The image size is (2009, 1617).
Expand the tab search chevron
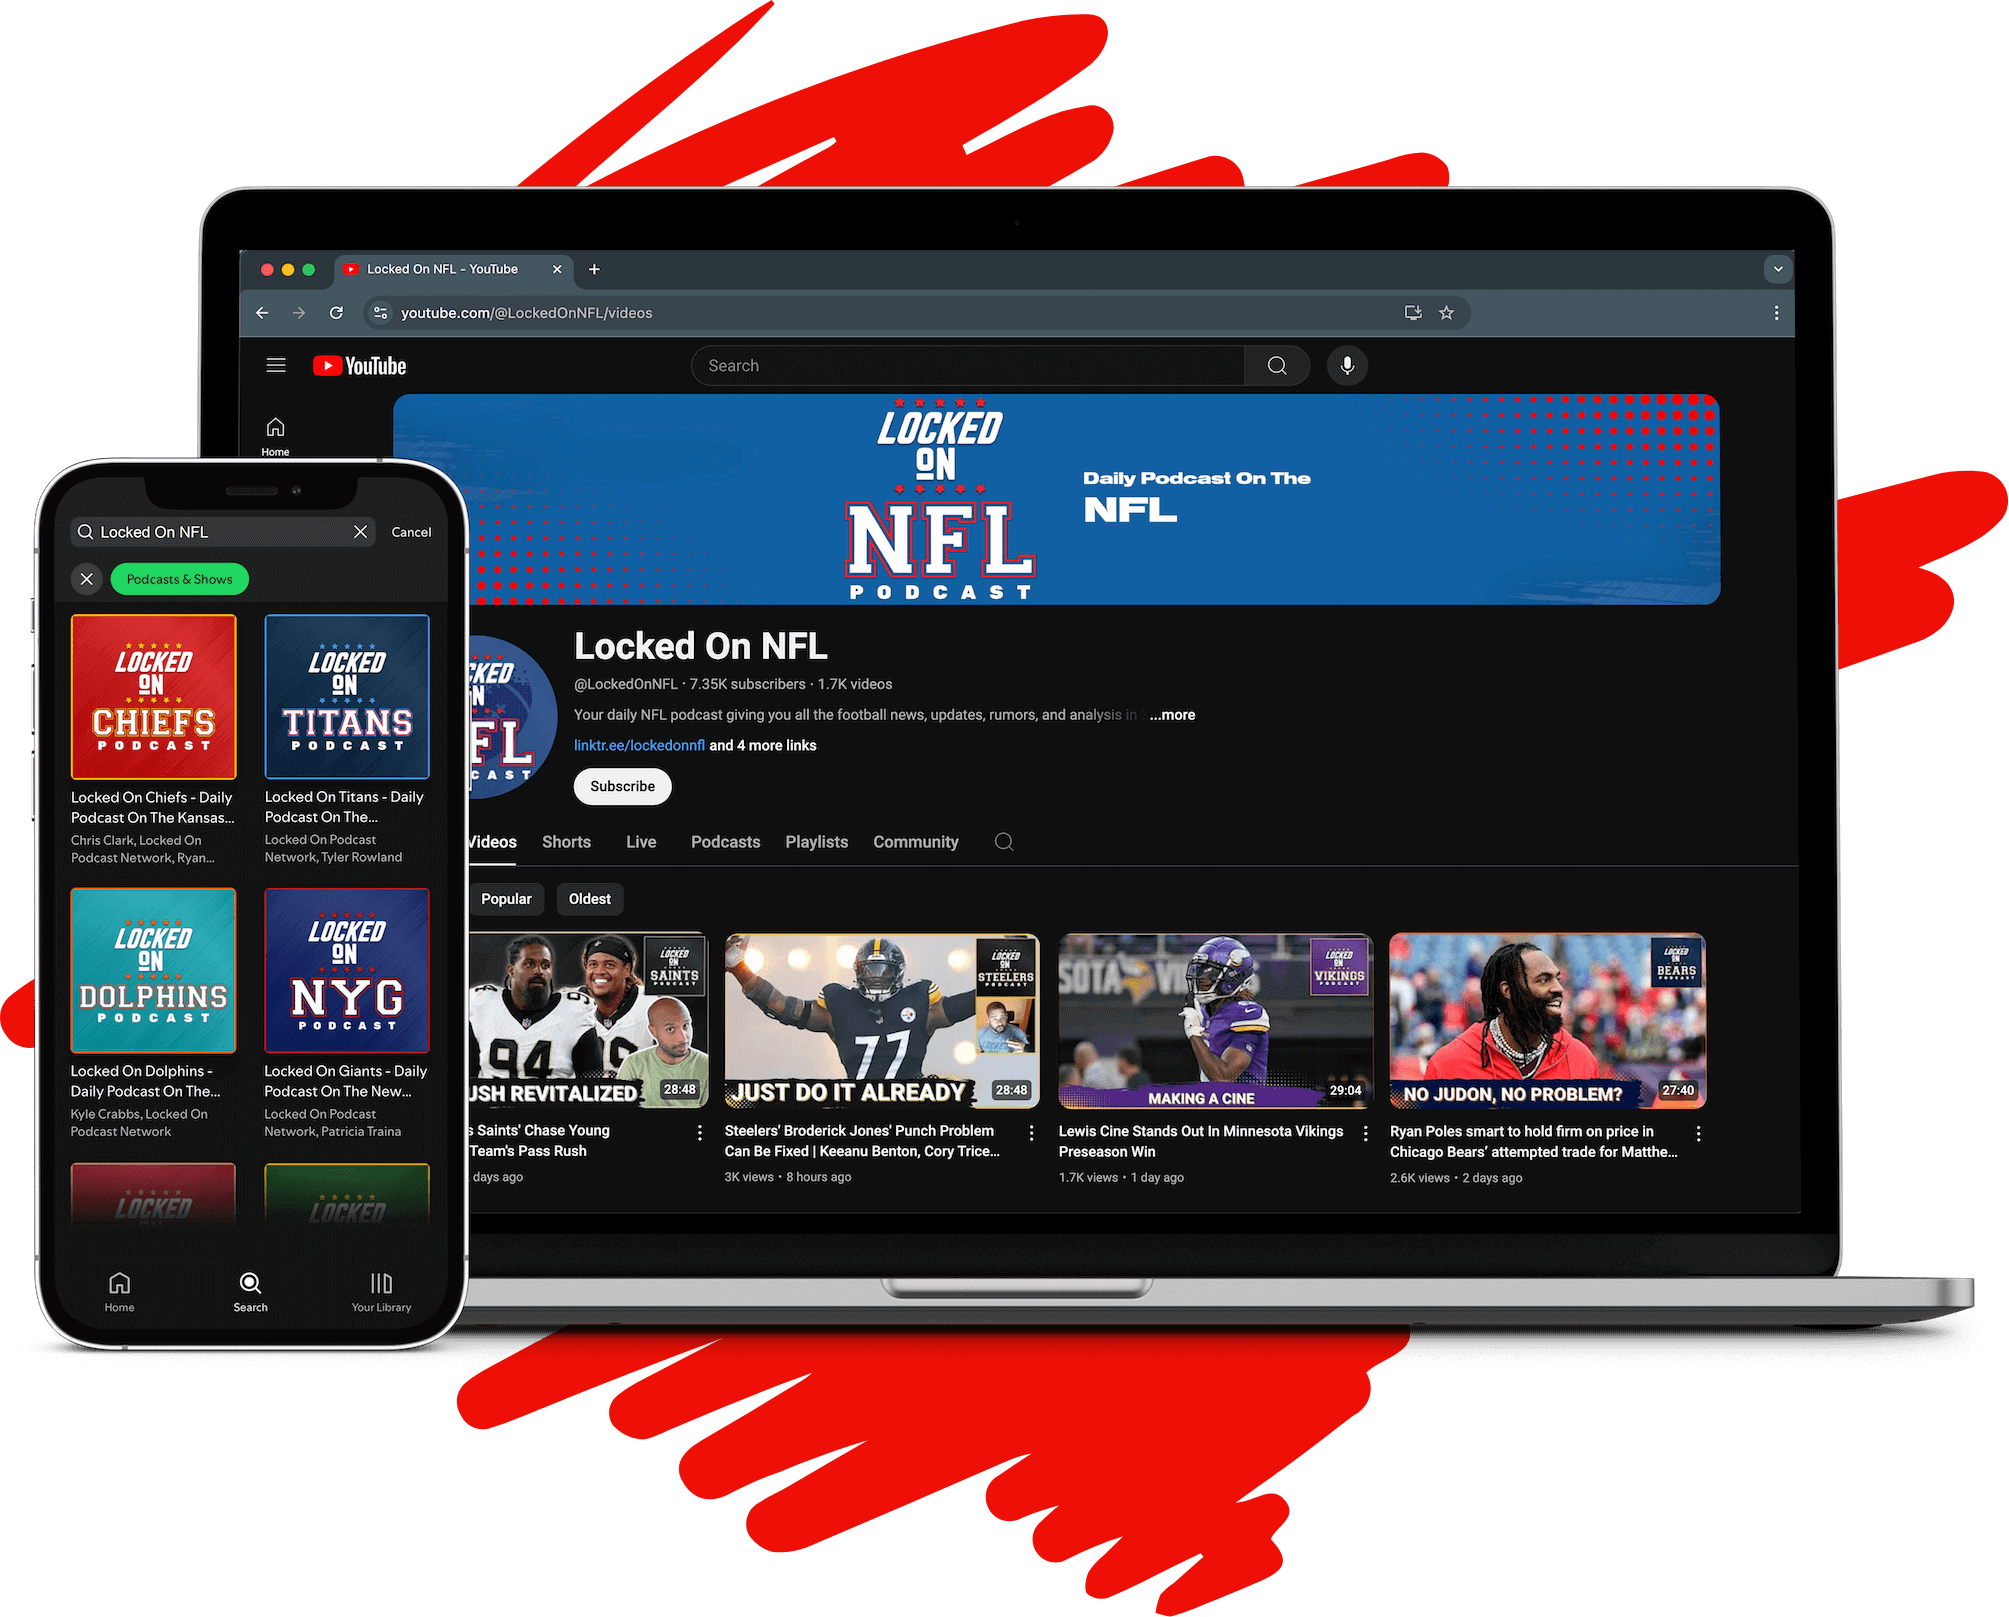click(x=1777, y=269)
